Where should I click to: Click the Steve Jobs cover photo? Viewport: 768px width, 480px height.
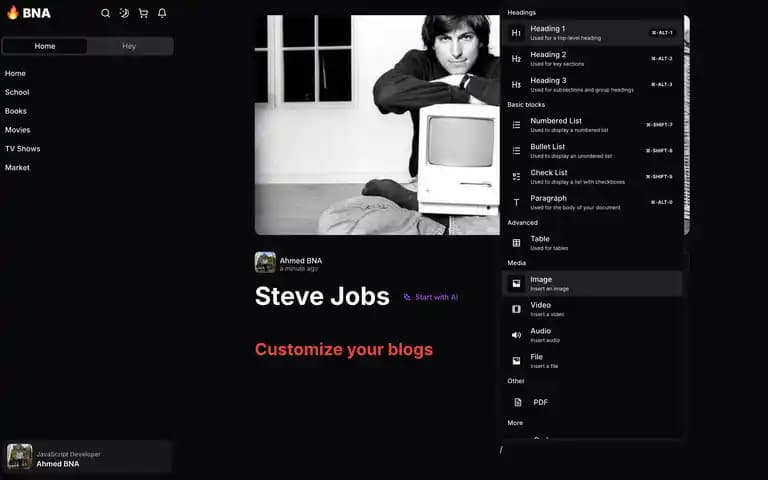click(377, 125)
